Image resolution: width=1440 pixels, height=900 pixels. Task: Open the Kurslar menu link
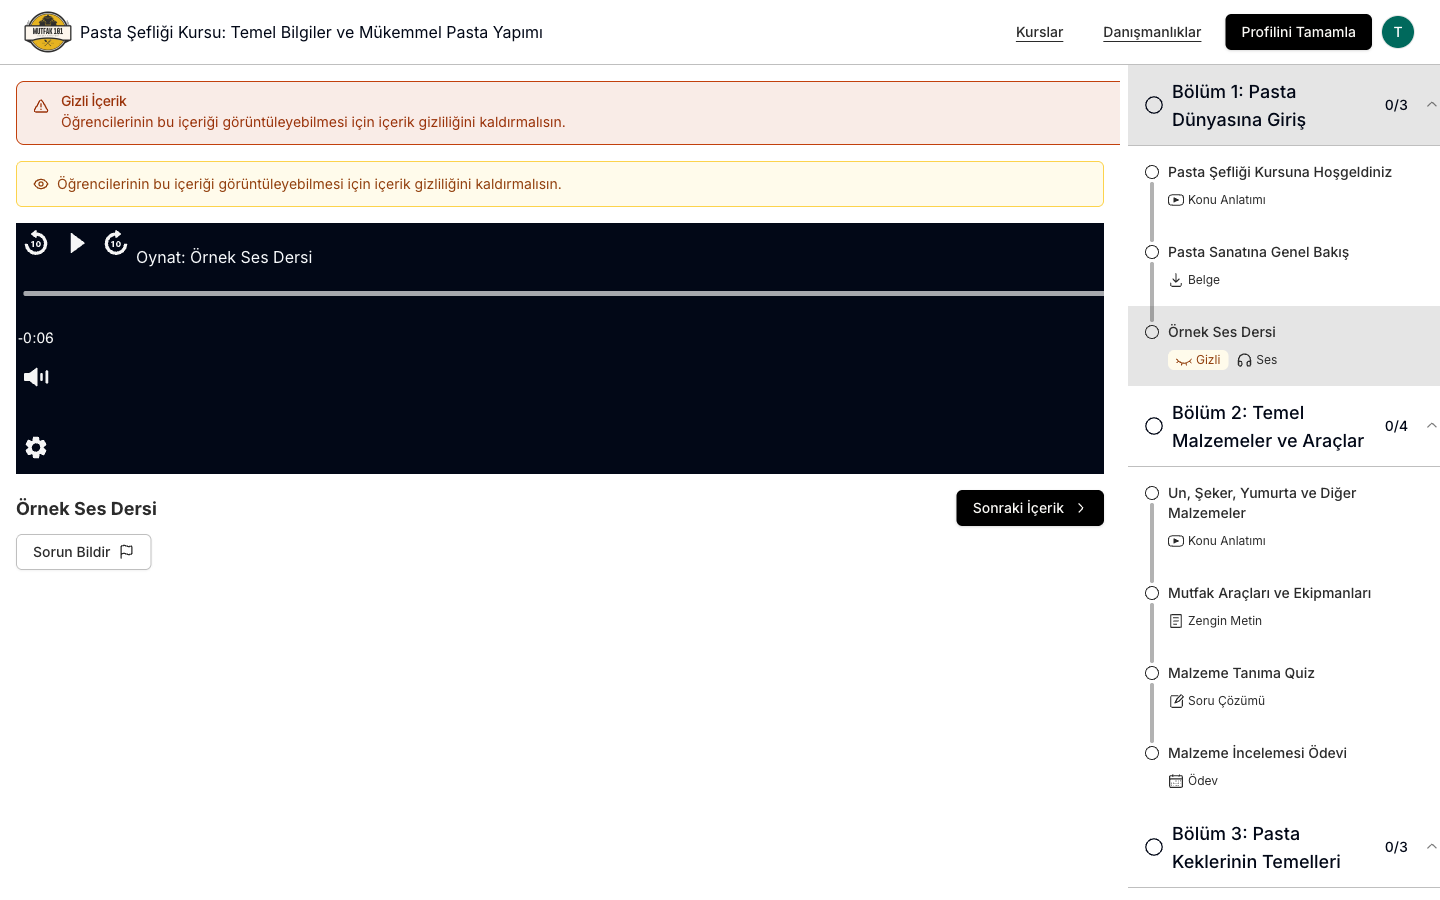[1039, 32]
